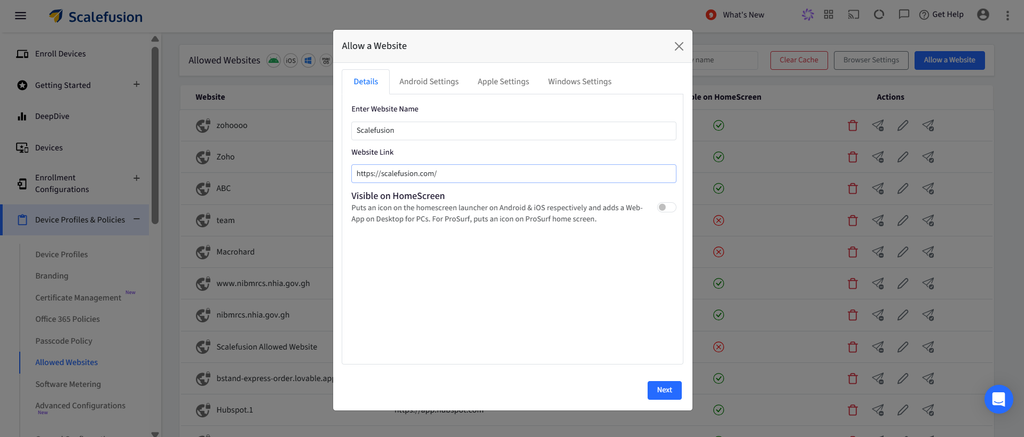Screen dimensions: 1024x437
Task: Click the Website Link field
Action: pyautogui.click(x=513, y=173)
